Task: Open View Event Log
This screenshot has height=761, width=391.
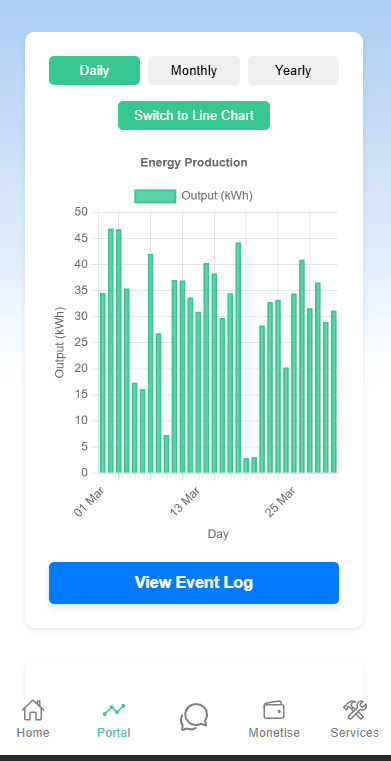Action: tap(194, 583)
